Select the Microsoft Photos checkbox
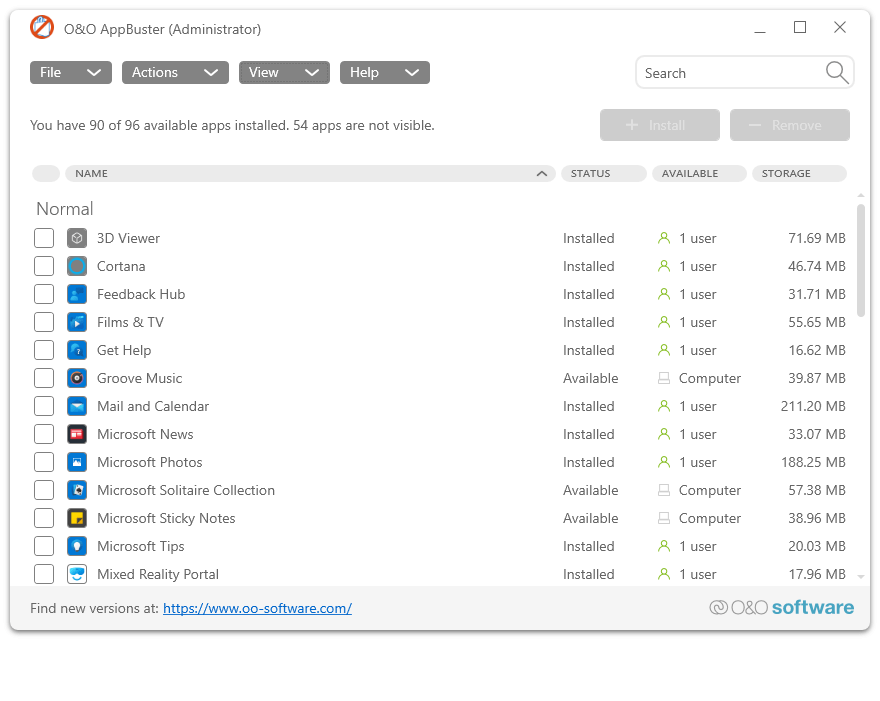 click(44, 462)
